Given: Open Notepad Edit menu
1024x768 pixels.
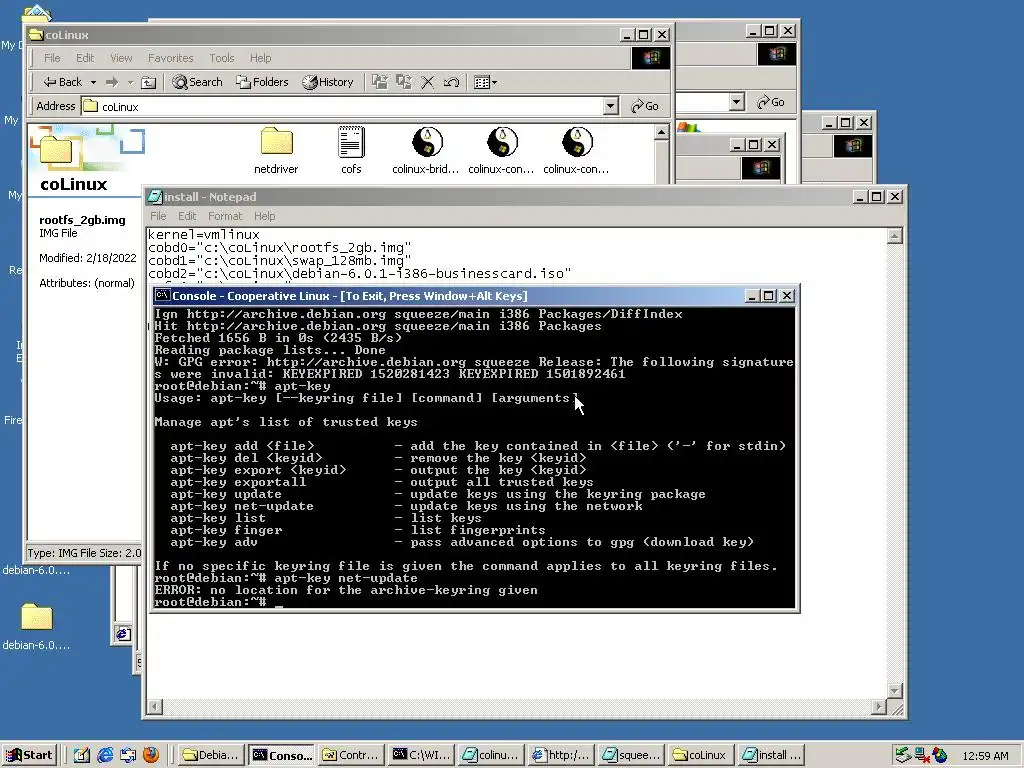Looking at the screenshot, I should click(187, 216).
